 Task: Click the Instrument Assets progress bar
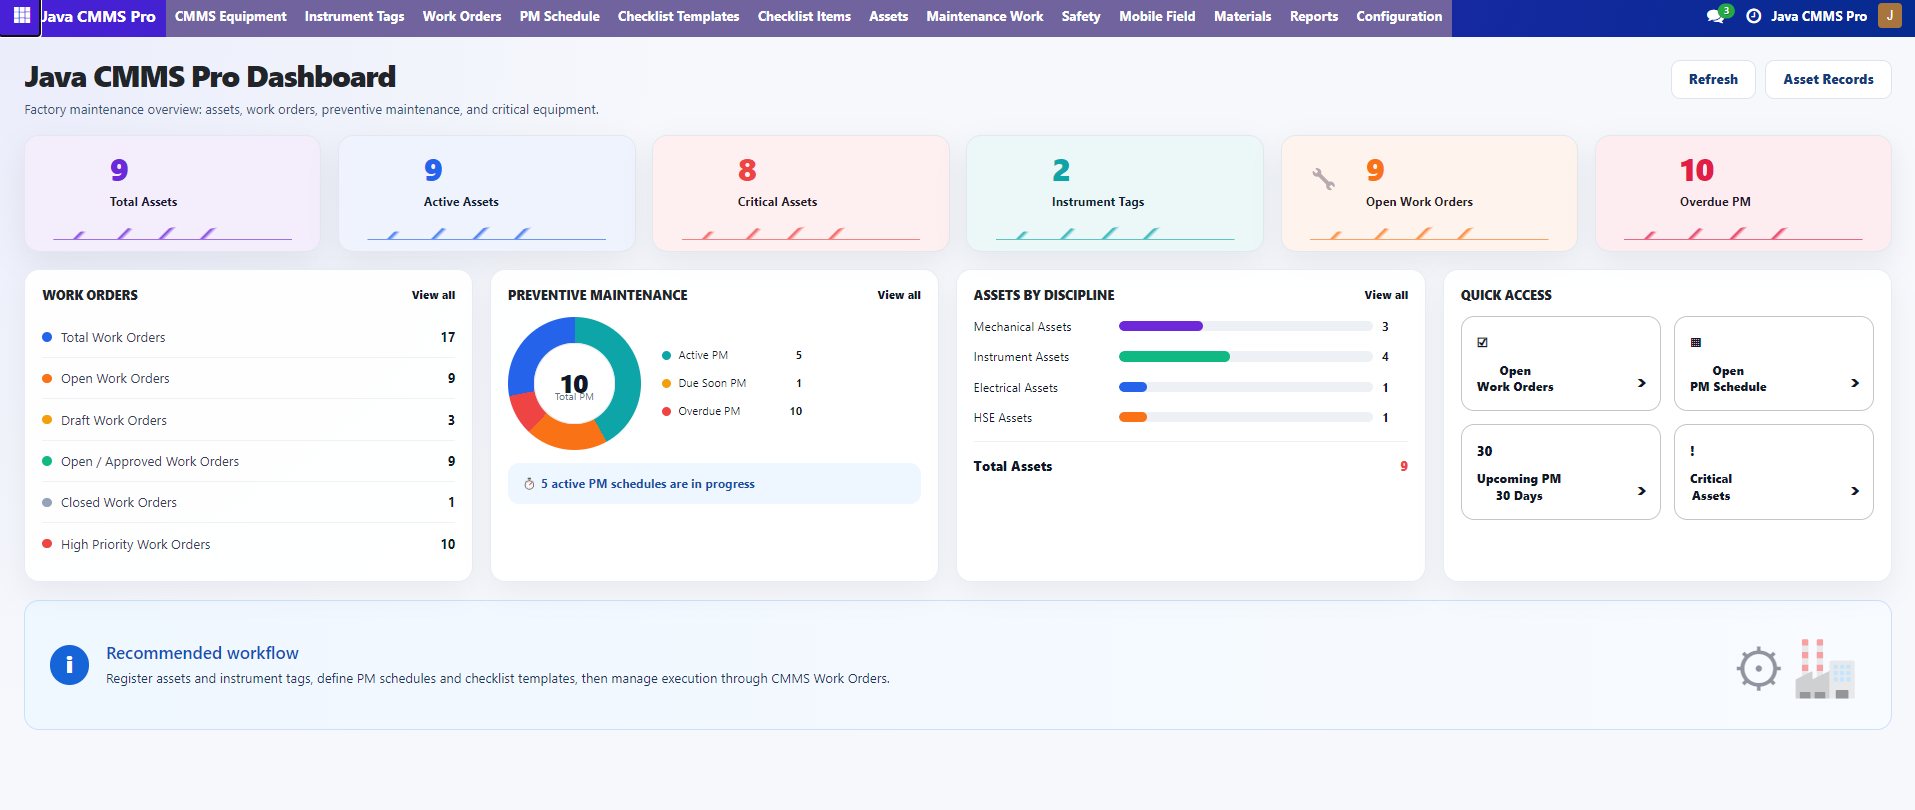point(1245,357)
